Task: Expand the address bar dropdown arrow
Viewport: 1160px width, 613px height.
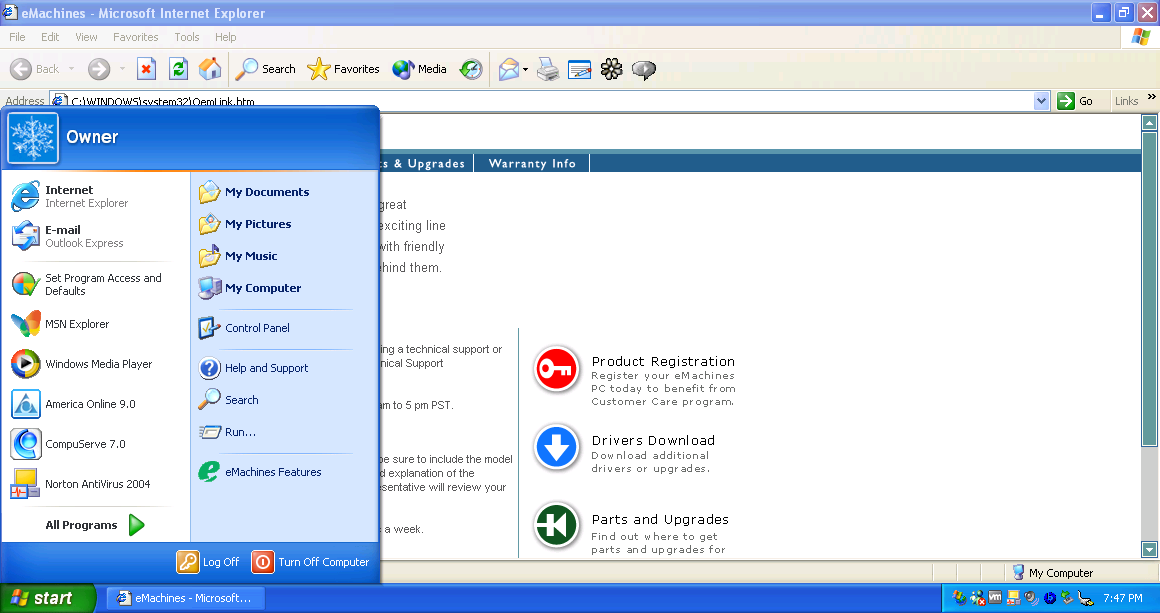Action: [x=1041, y=101]
